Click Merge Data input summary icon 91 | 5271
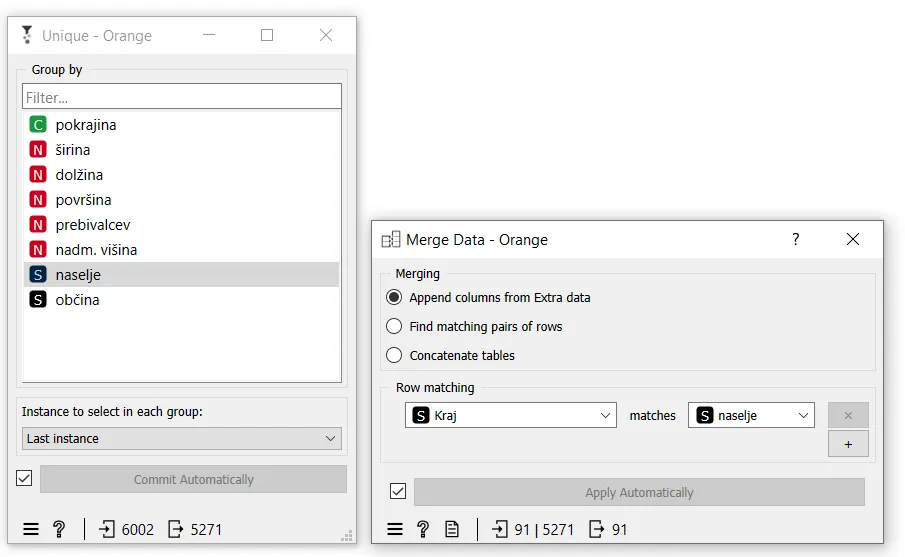 (500, 529)
